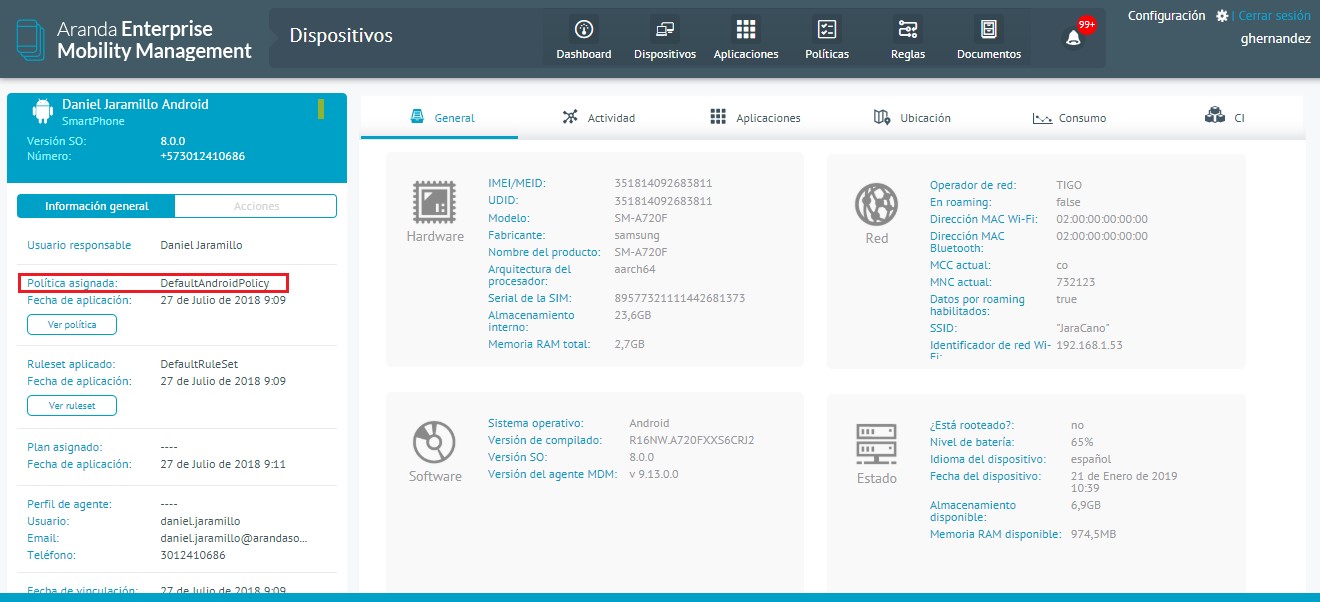The height and width of the screenshot is (602, 1320).
Task: Switch to the Consumo tab
Action: [x=1069, y=118]
